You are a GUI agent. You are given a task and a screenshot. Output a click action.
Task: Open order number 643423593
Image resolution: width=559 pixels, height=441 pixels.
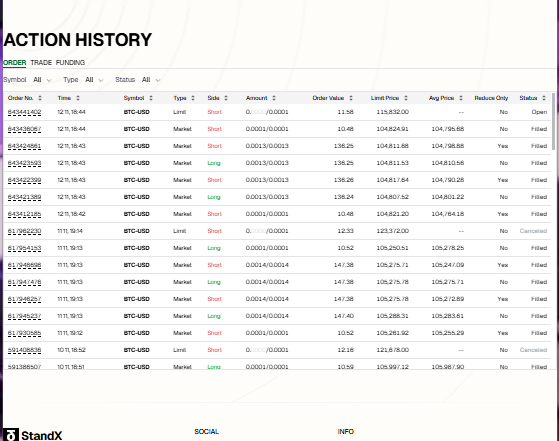[25, 163]
